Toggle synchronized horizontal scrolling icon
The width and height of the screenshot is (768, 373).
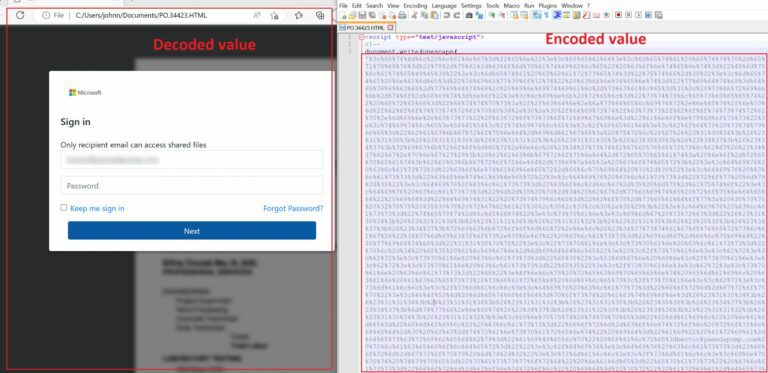525,16
